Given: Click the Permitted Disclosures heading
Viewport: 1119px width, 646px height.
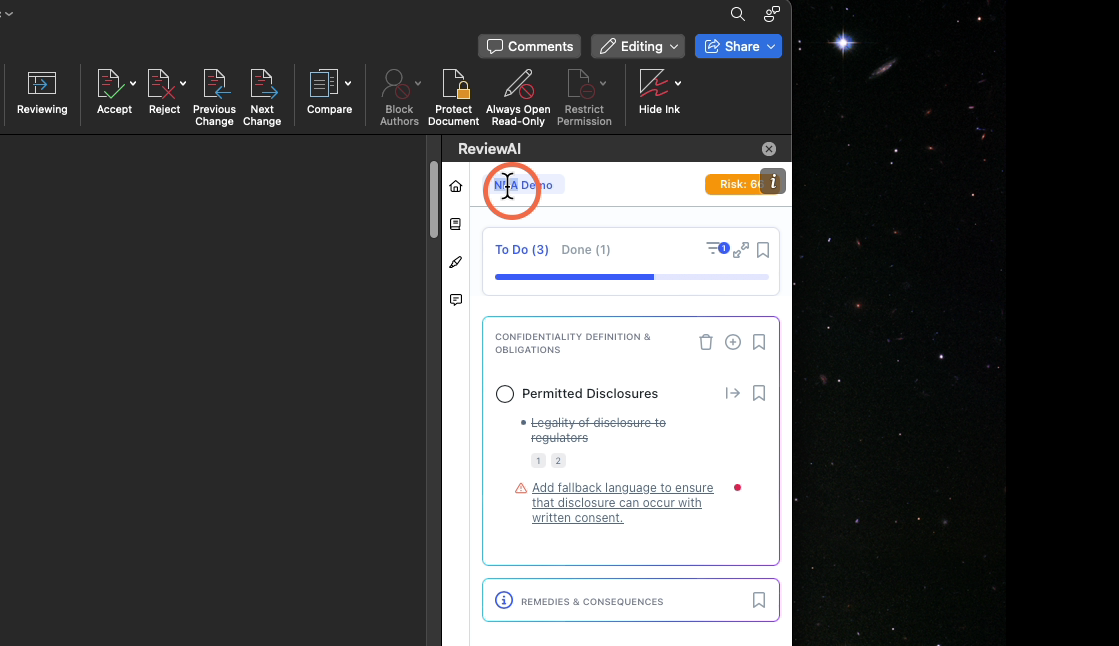Looking at the screenshot, I should tap(589, 393).
